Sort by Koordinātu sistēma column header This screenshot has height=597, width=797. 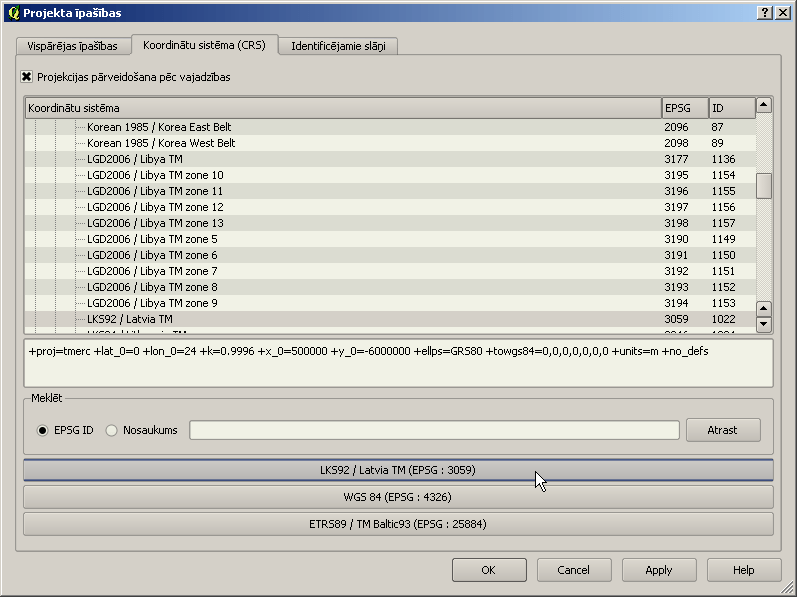coord(343,108)
